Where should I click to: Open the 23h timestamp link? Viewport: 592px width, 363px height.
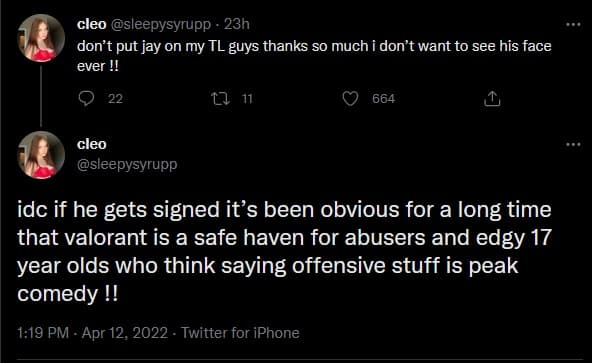237,24
